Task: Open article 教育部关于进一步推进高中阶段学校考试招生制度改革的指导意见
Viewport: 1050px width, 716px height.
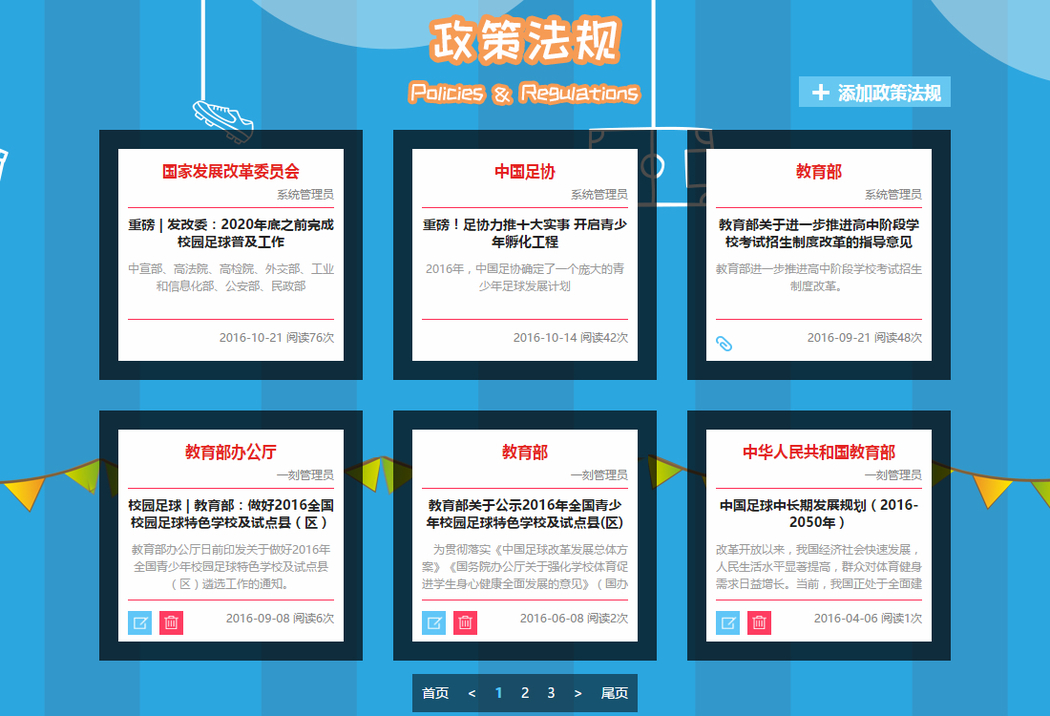Action: [x=819, y=233]
